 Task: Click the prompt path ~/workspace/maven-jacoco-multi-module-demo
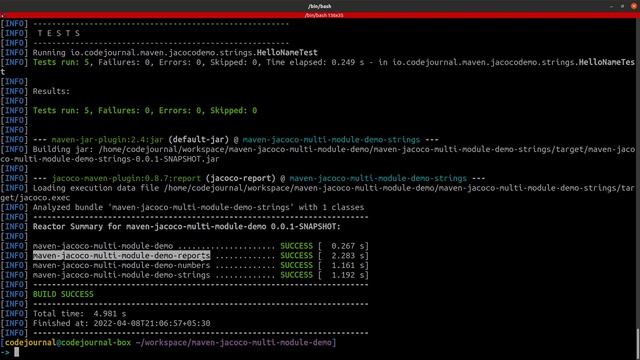pos(234,342)
